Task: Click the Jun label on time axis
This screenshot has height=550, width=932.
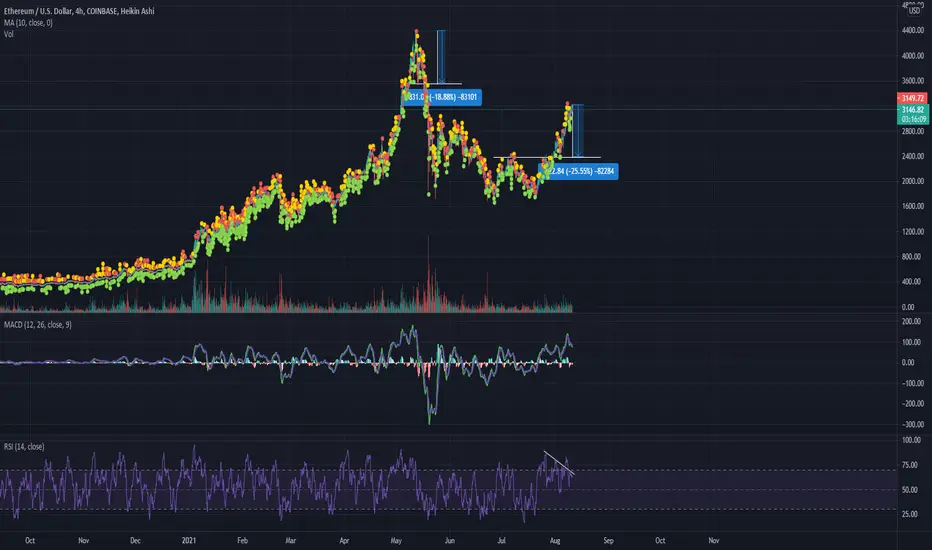Action: click(x=450, y=540)
